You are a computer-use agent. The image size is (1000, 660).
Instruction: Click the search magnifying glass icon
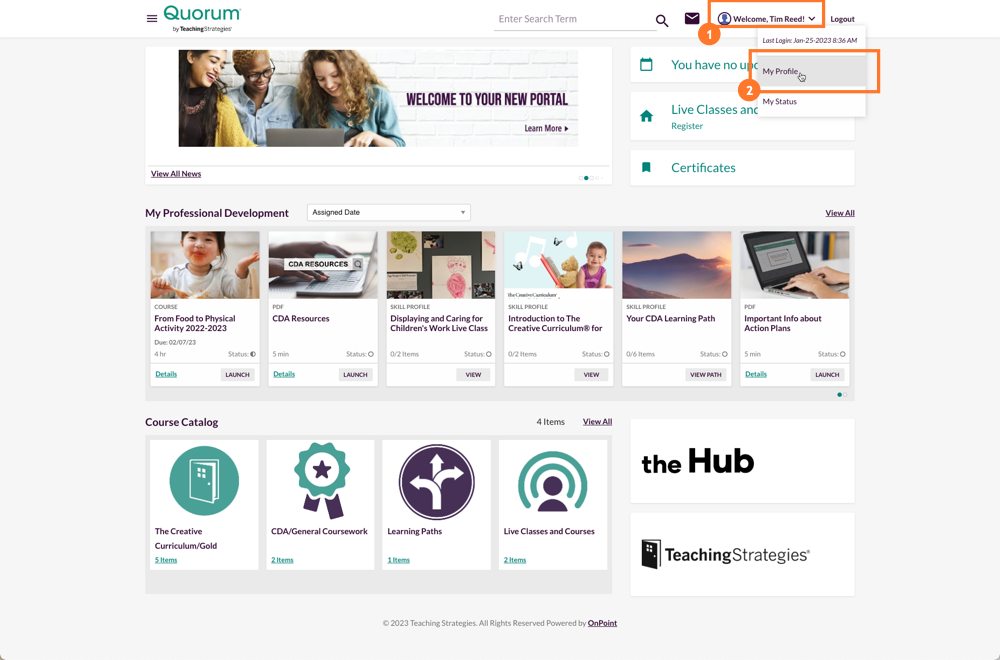click(x=662, y=20)
